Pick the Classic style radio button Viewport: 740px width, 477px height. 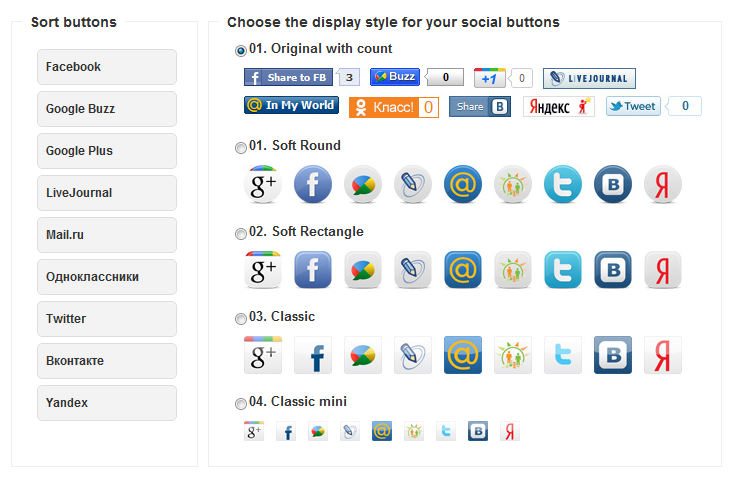241,319
